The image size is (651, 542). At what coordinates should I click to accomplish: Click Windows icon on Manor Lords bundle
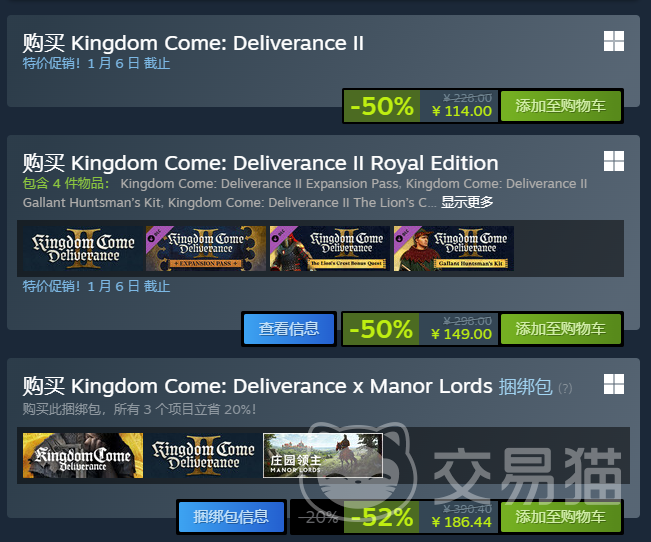pos(614,384)
